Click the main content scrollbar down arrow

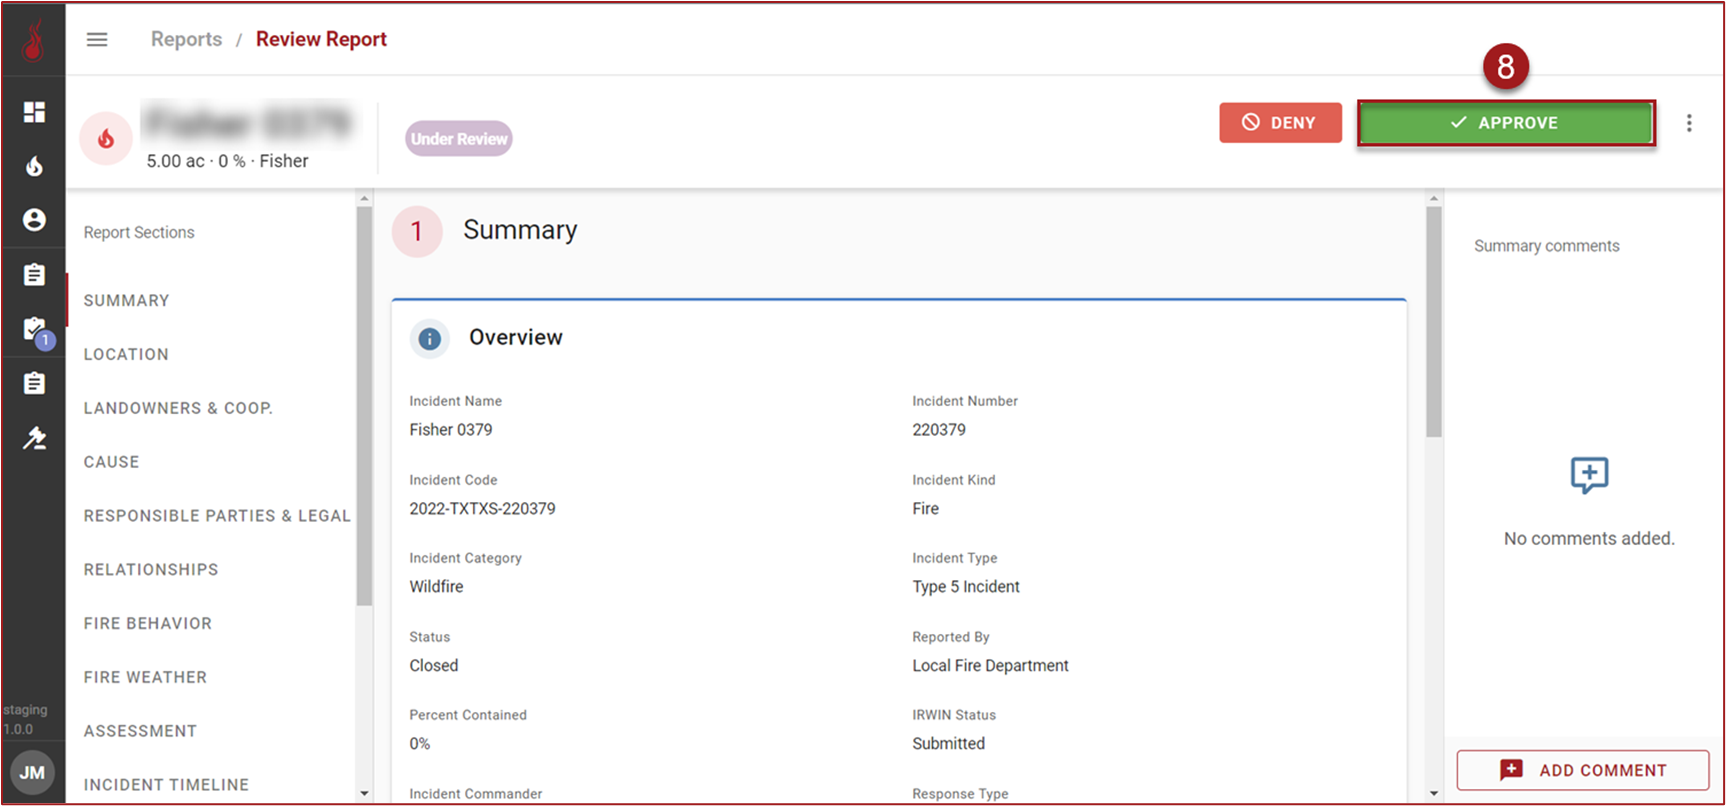(1434, 793)
